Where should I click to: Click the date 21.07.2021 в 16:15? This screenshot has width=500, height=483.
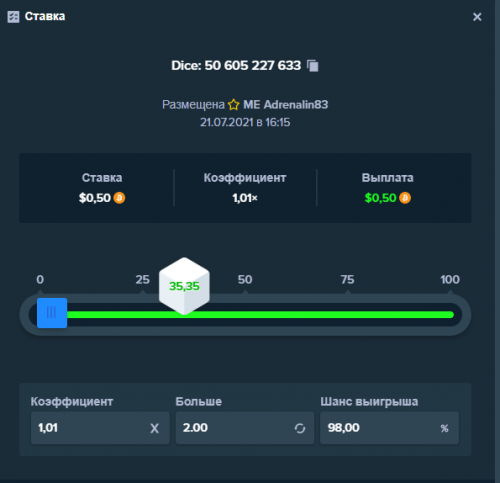pos(245,122)
